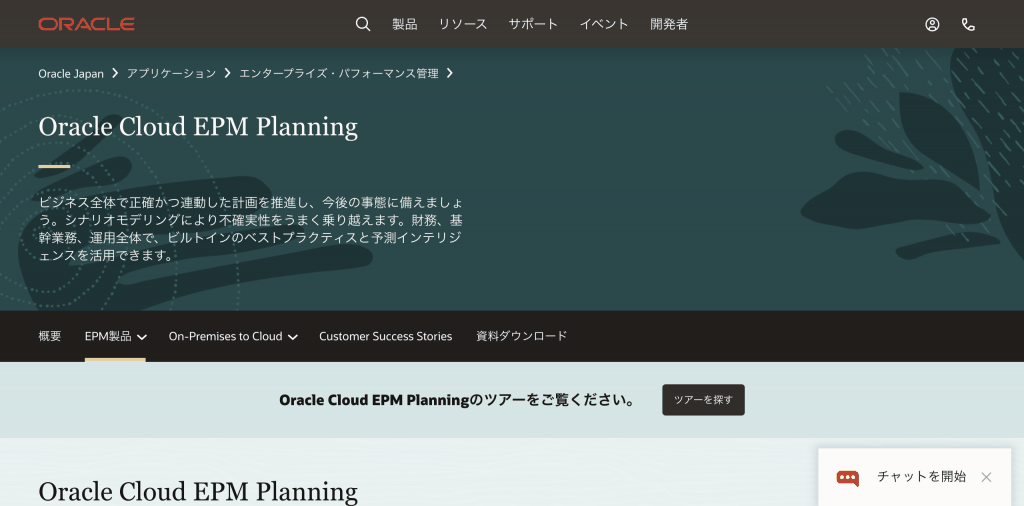This screenshot has width=1024, height=506.
Task: Click the Oracle Cloud EPM Planning banner heading
Action: tap(198, 127)
